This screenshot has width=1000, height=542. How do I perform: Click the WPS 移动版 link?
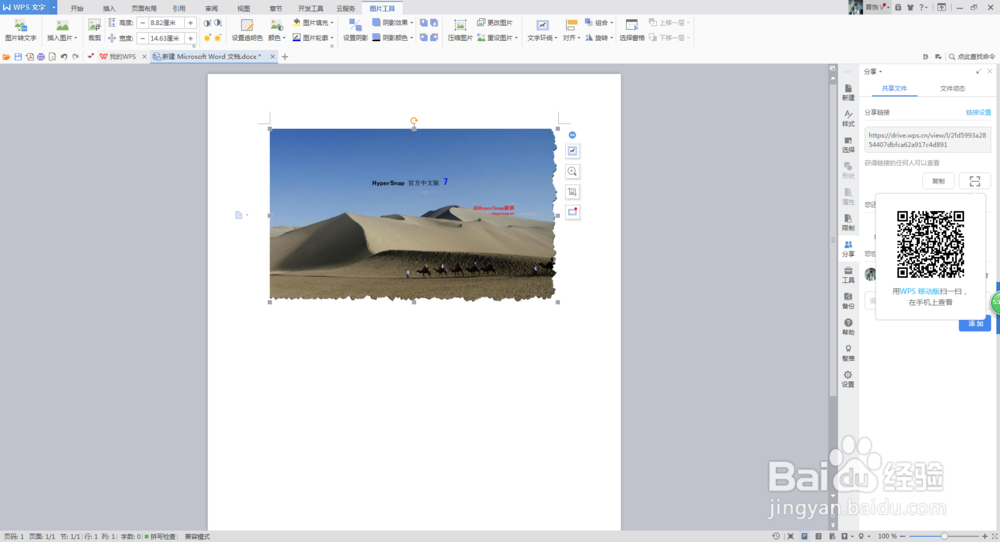920,291
